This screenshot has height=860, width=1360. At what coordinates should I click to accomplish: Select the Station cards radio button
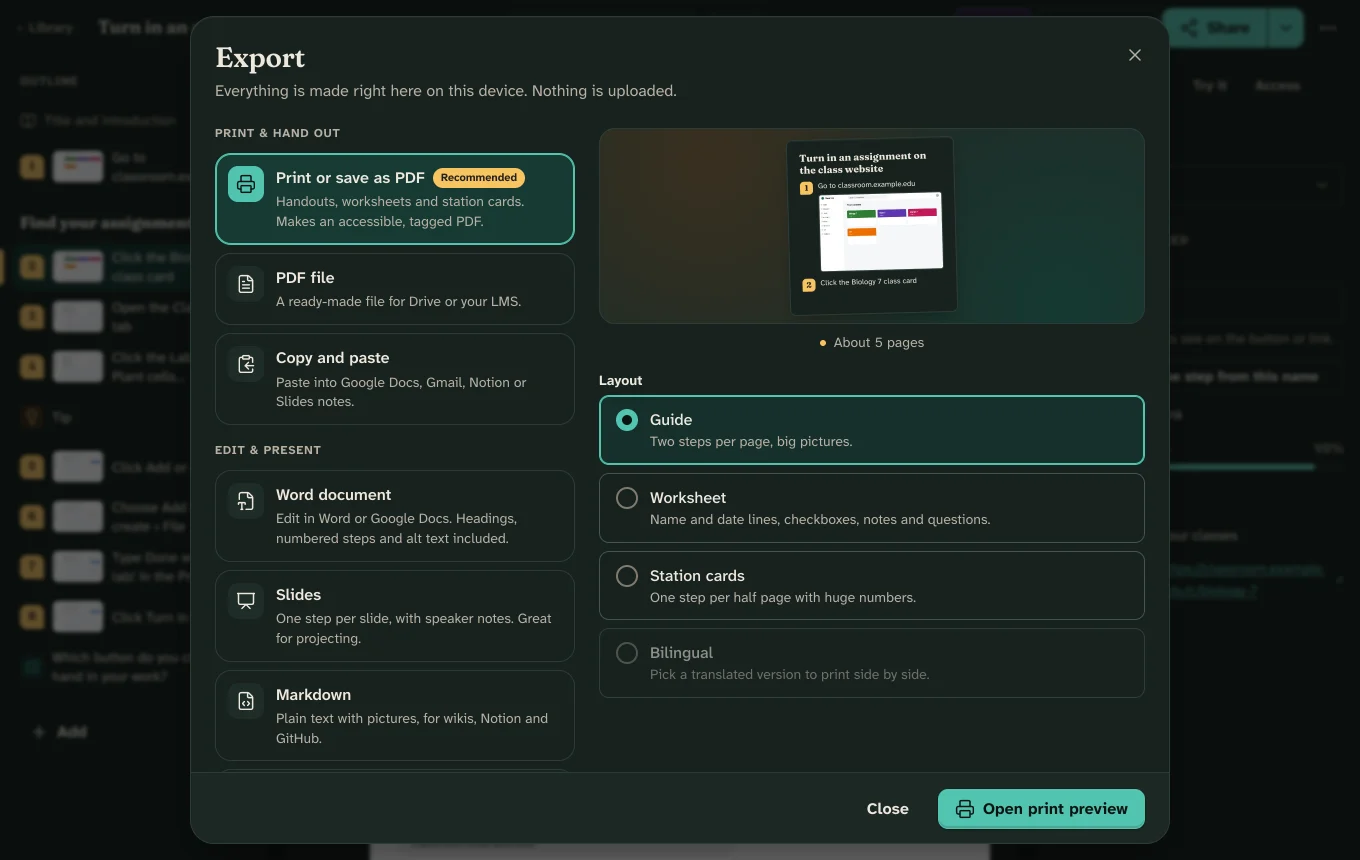click(627, 576)
